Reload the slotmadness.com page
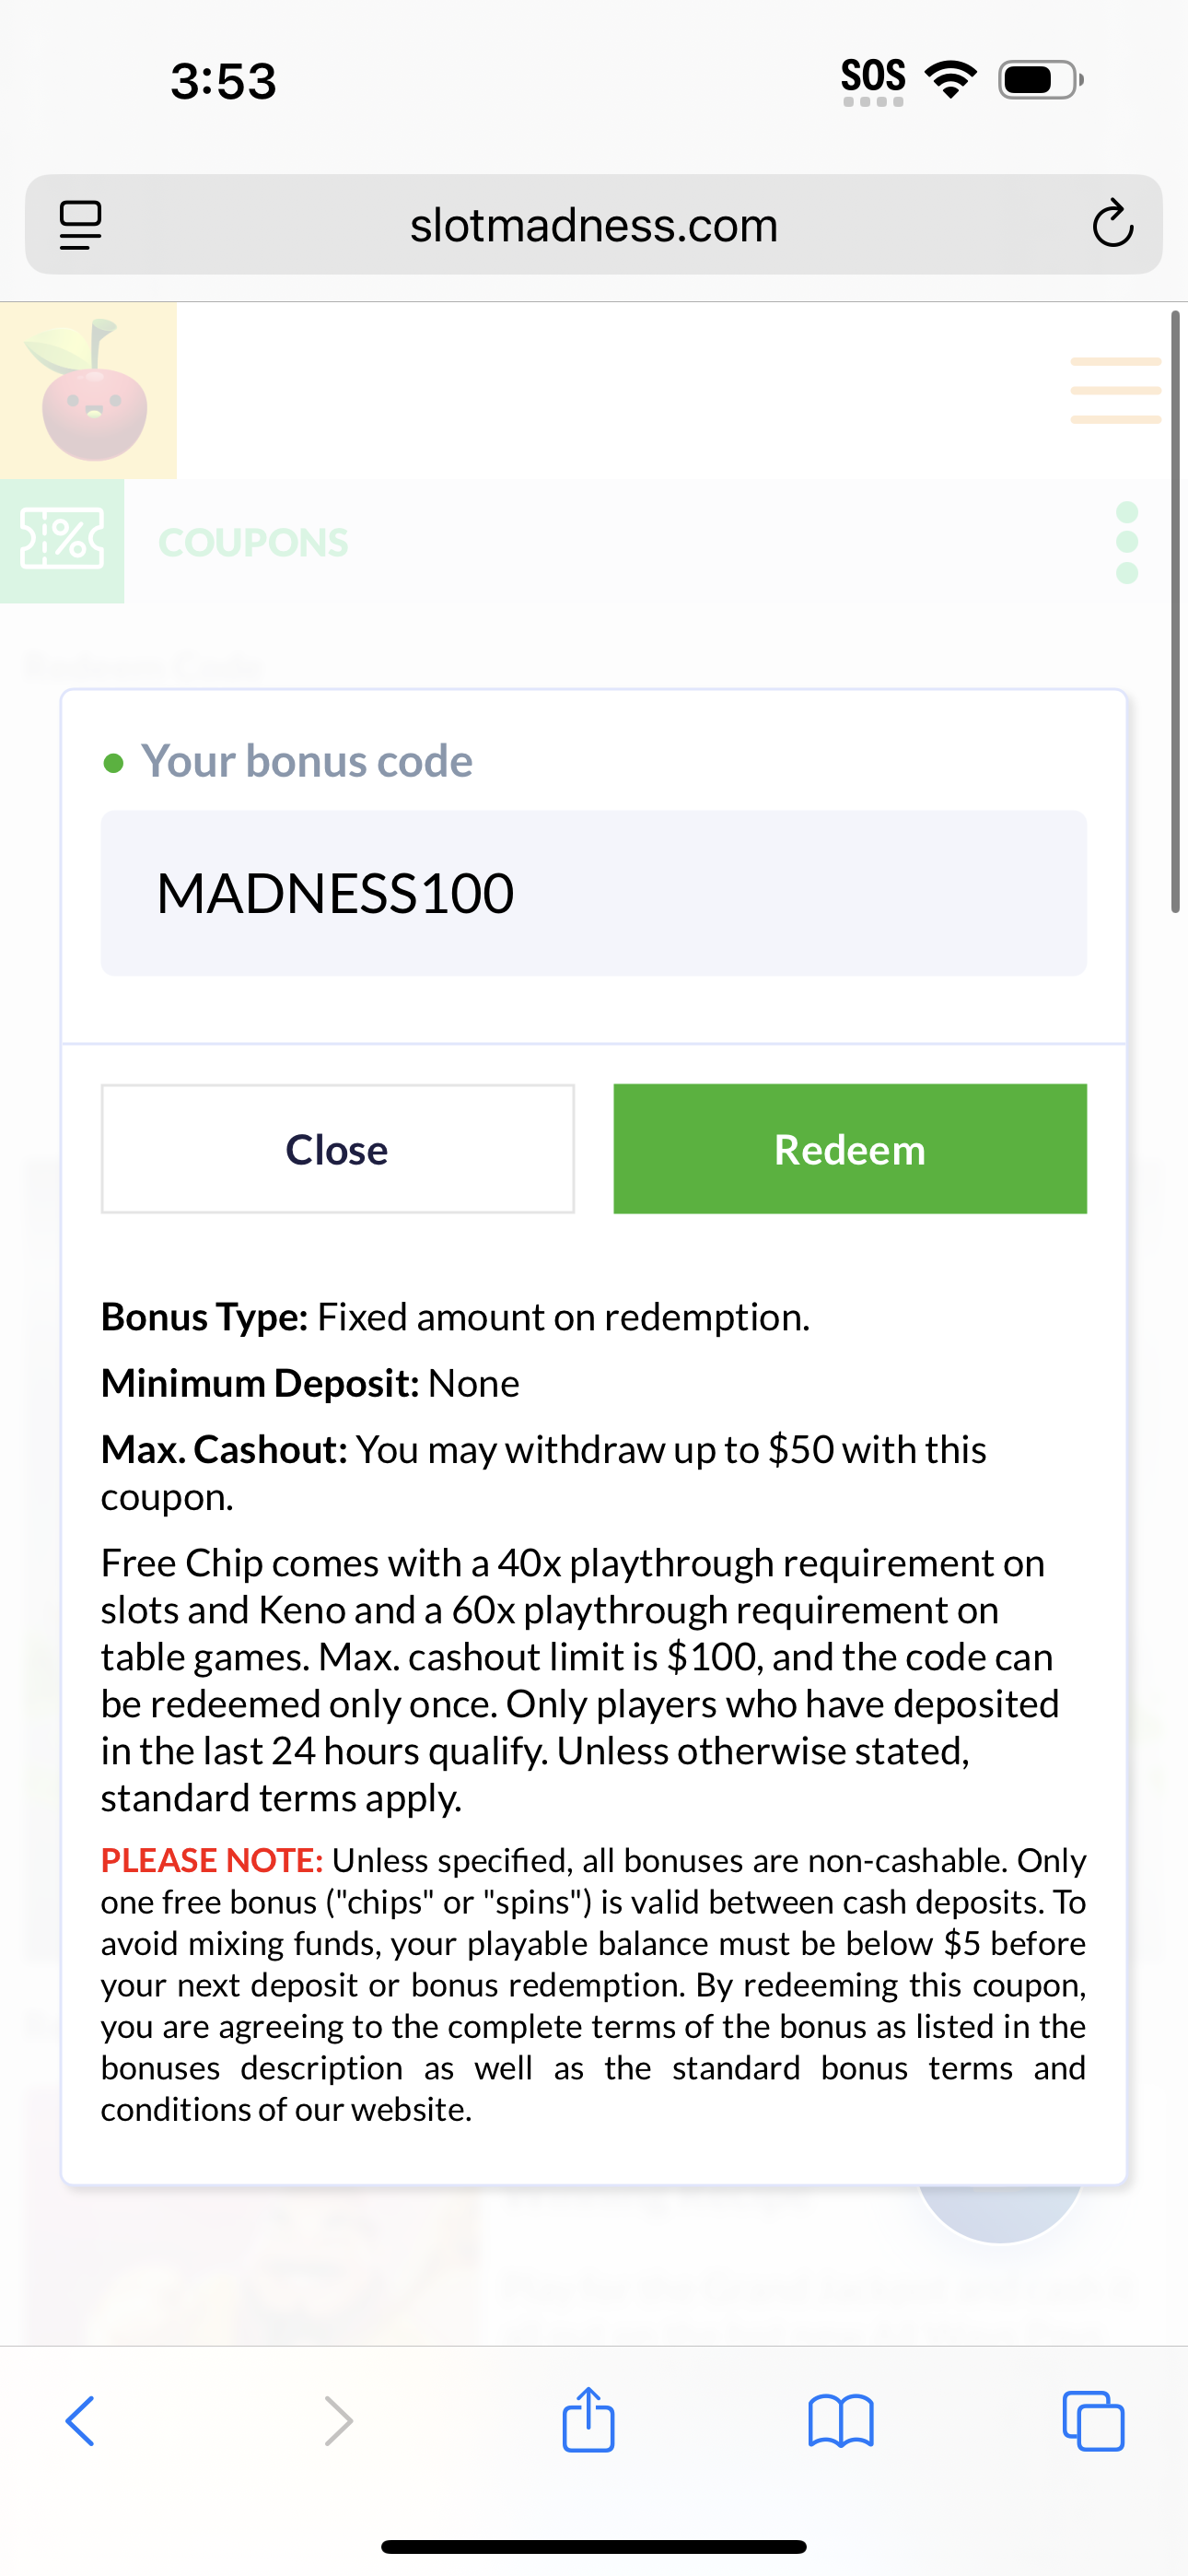 coord(1112,223)
